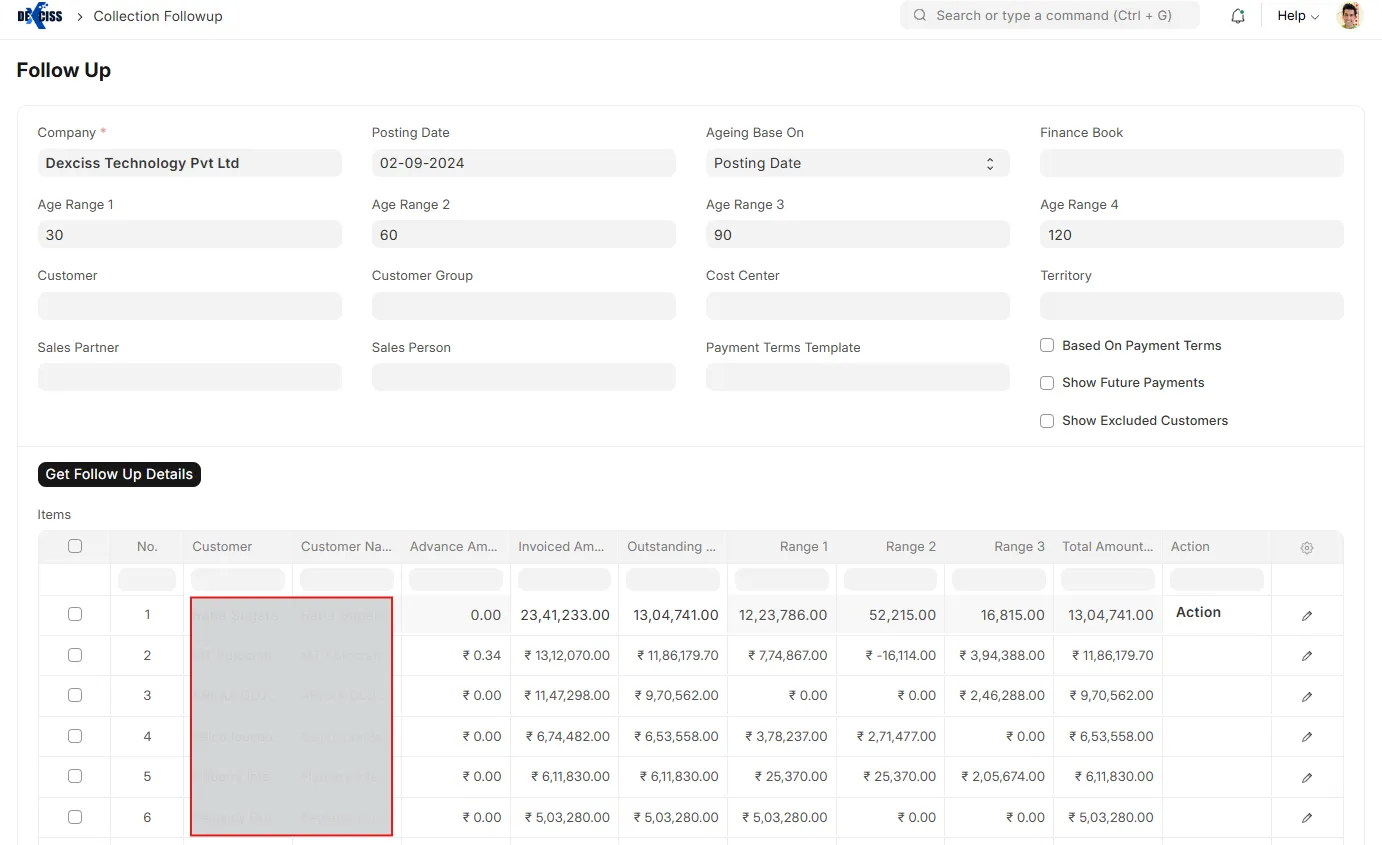Select checkbox of item row 4
This screenshot has width=1382, height=845.
point(75,736)
